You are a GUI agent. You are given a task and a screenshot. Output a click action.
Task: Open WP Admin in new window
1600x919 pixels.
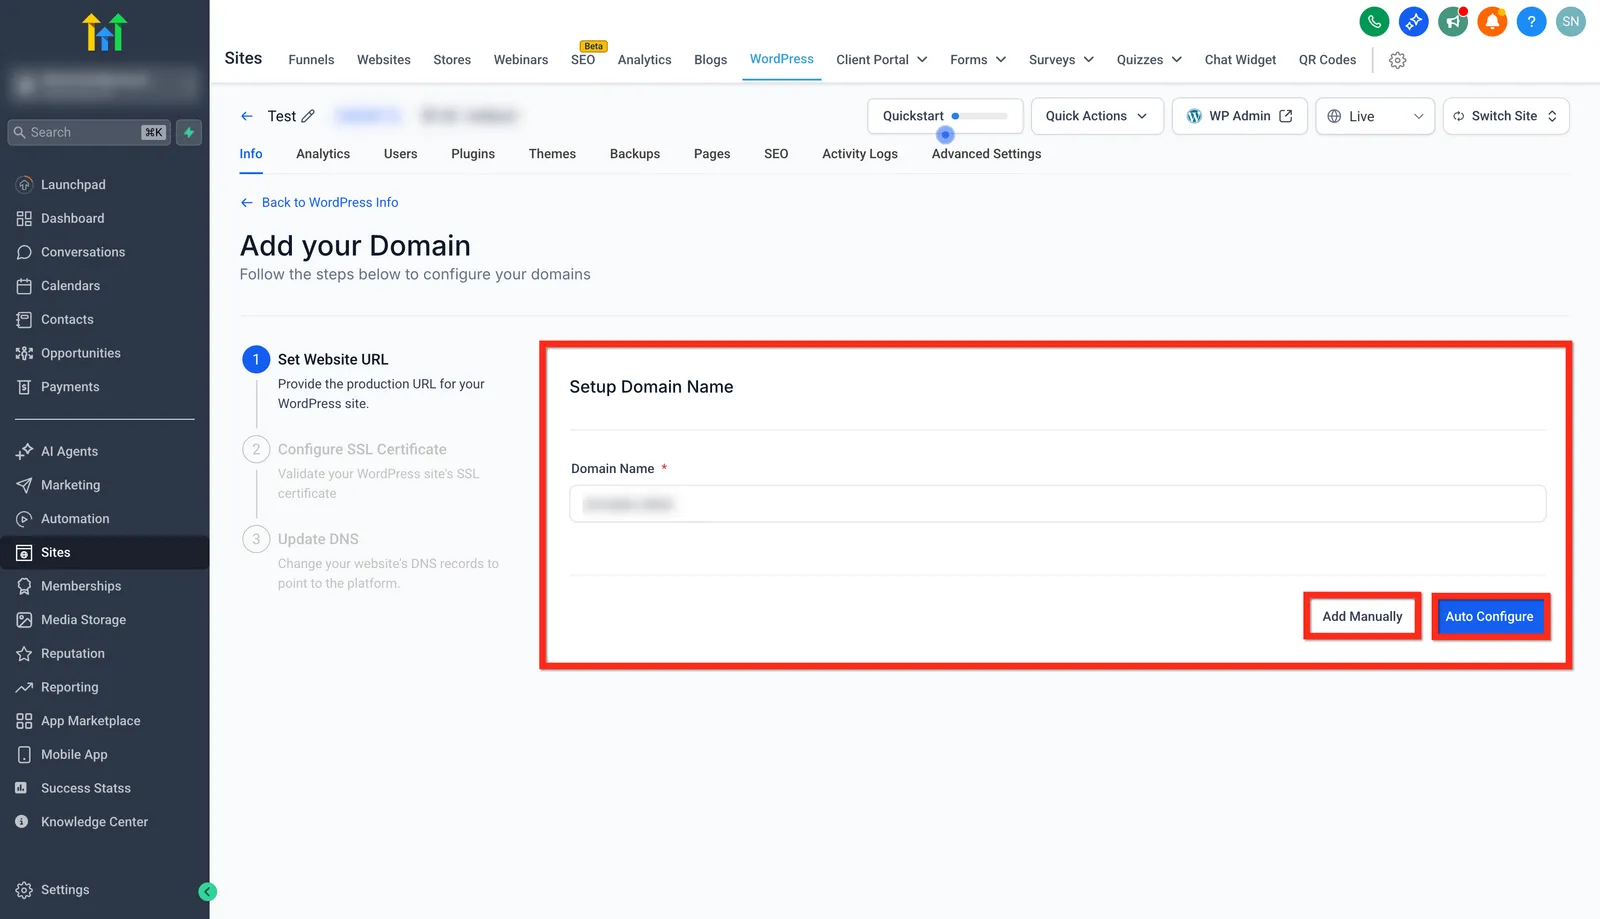coord(1240,116)
